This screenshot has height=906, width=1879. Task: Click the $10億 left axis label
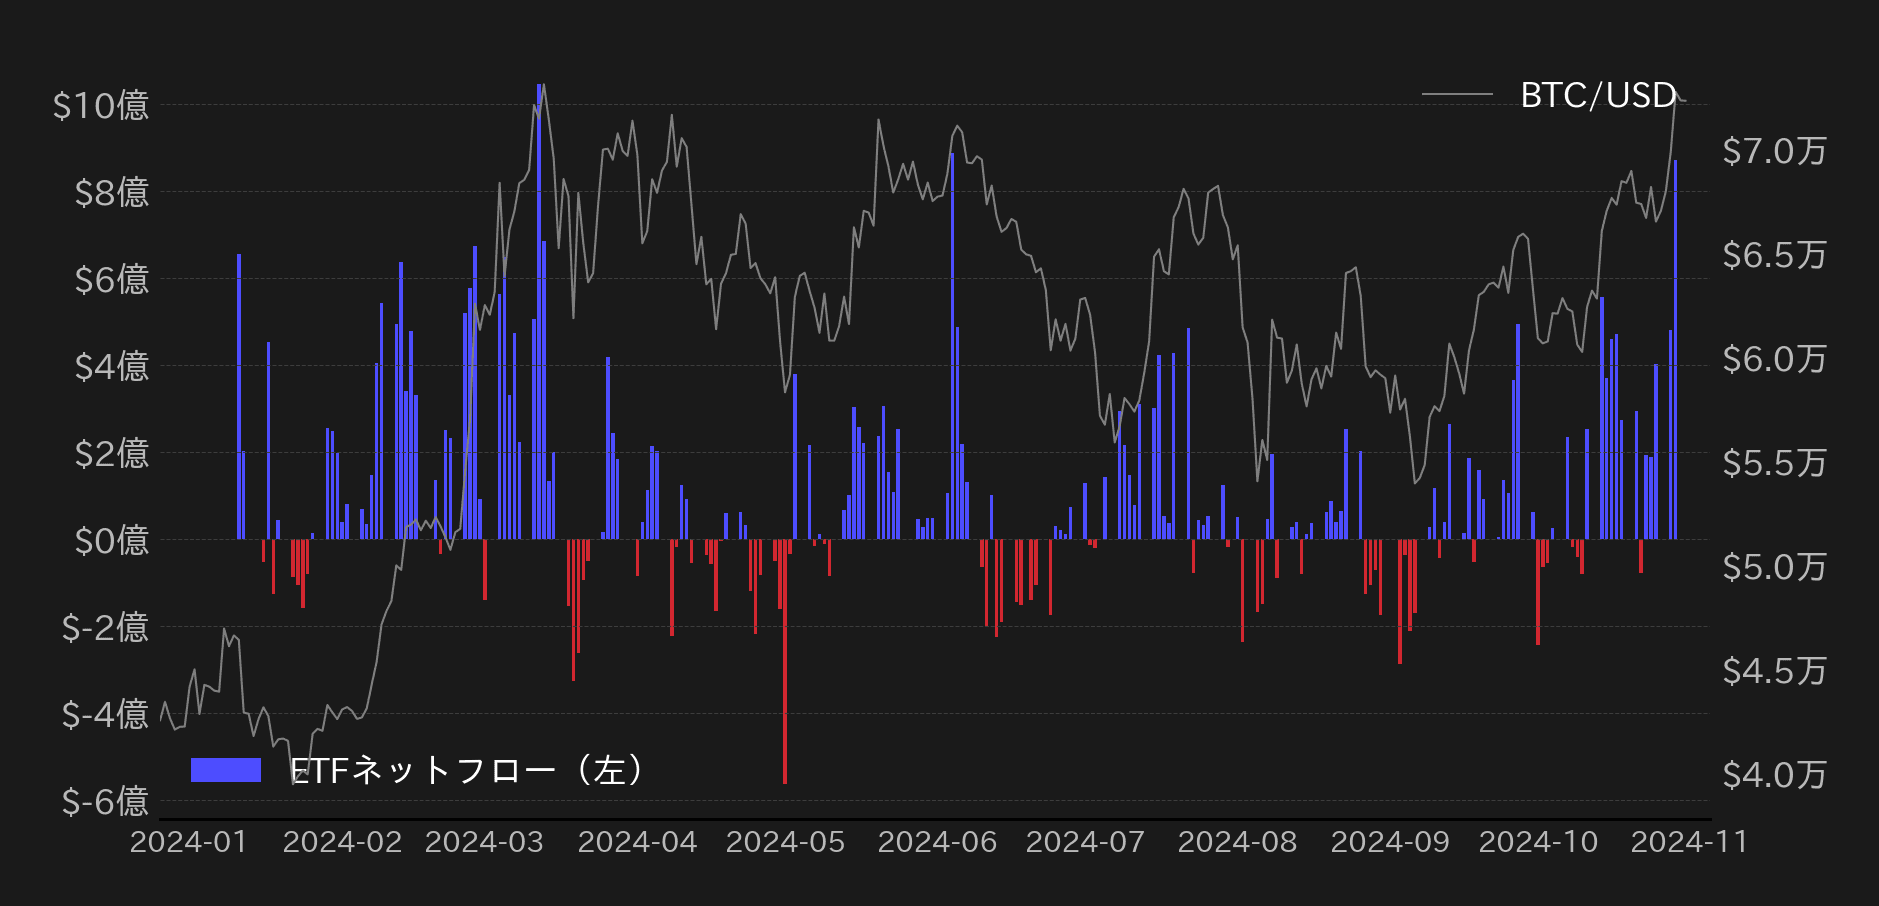[101, 105]
